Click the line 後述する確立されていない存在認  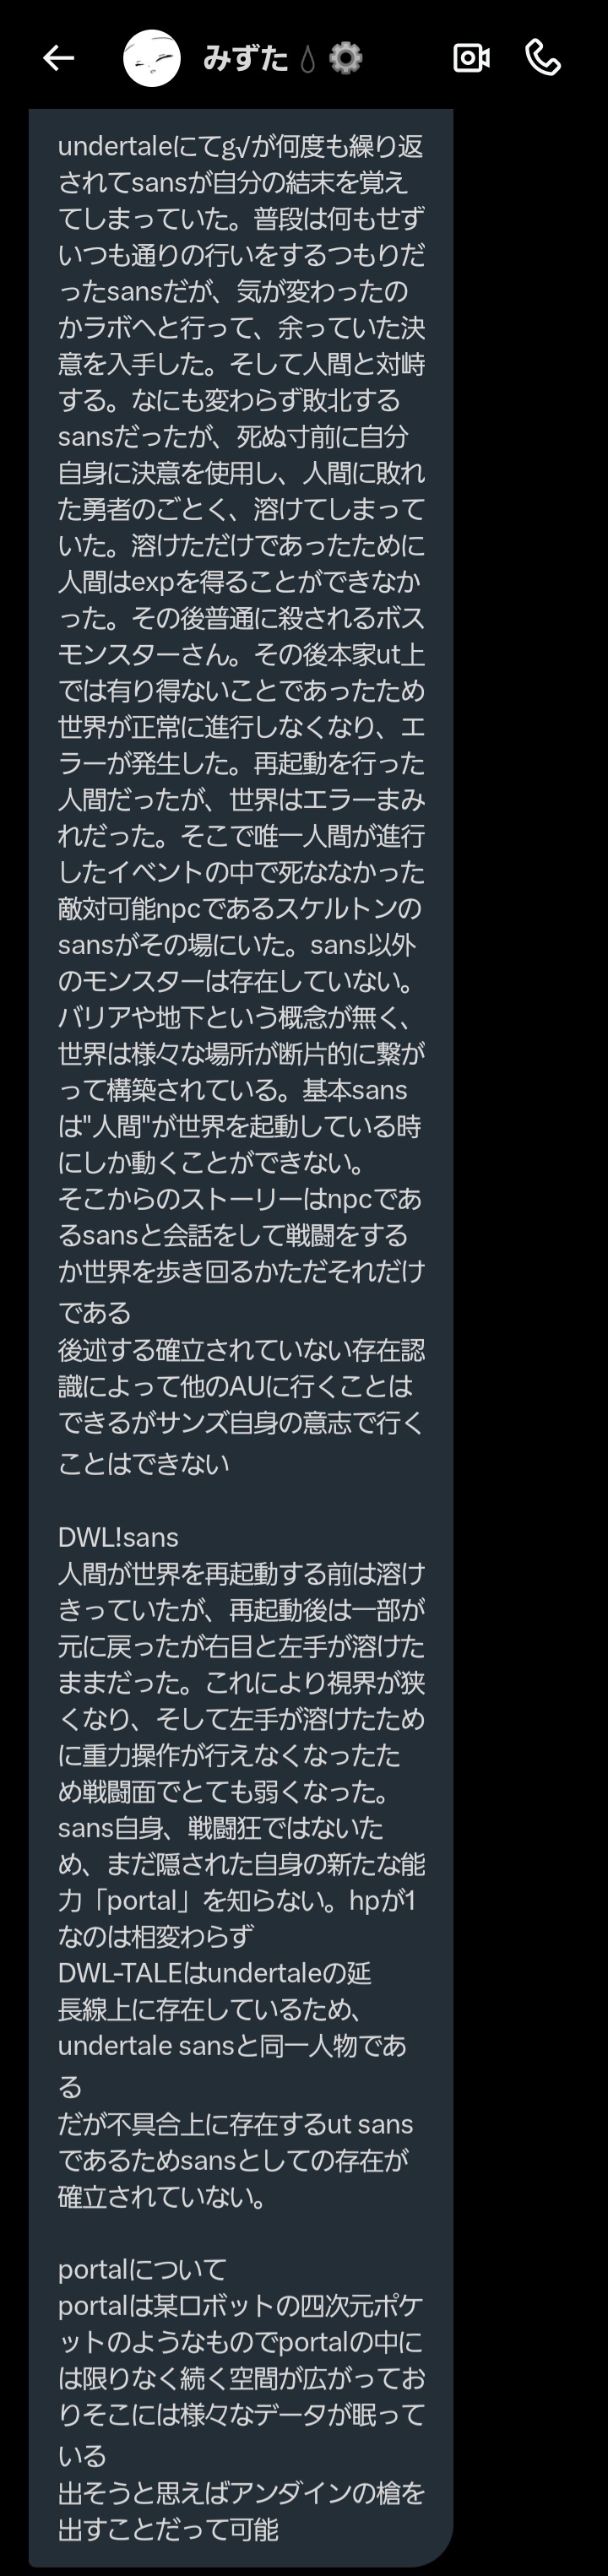(x=241, y=1350)
